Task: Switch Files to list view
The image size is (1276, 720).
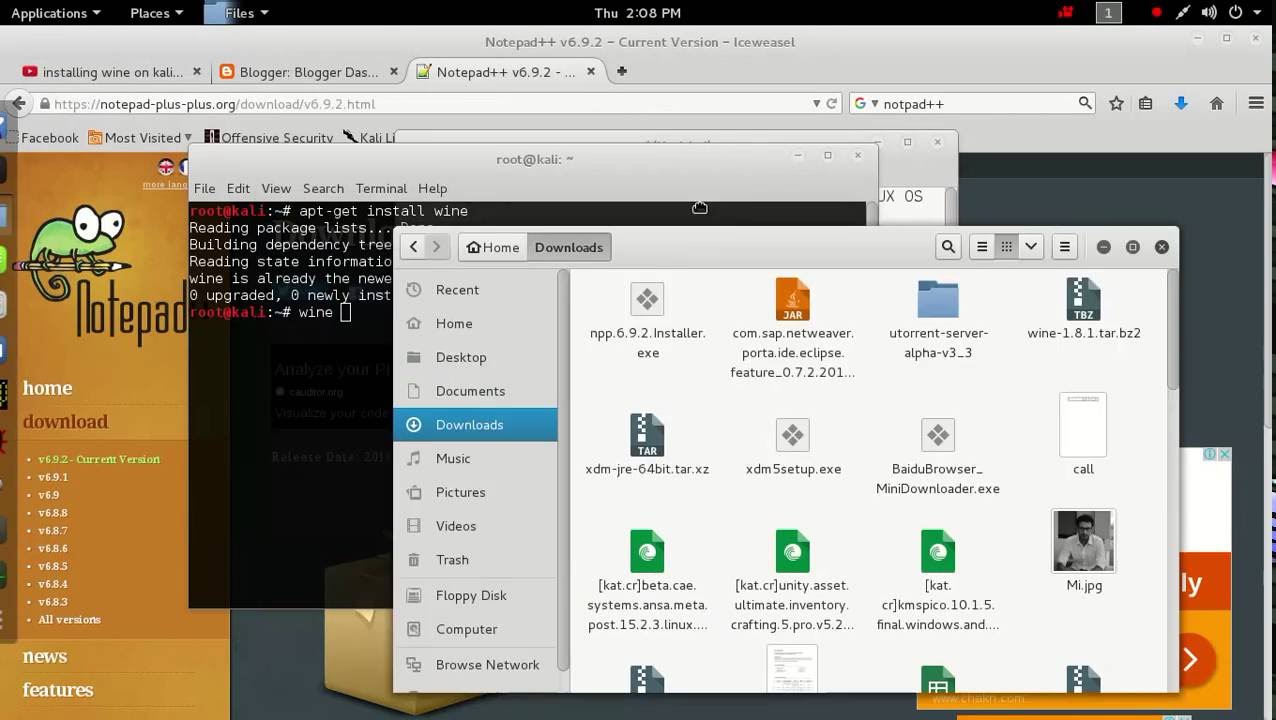Action: (x=982, y=247)
